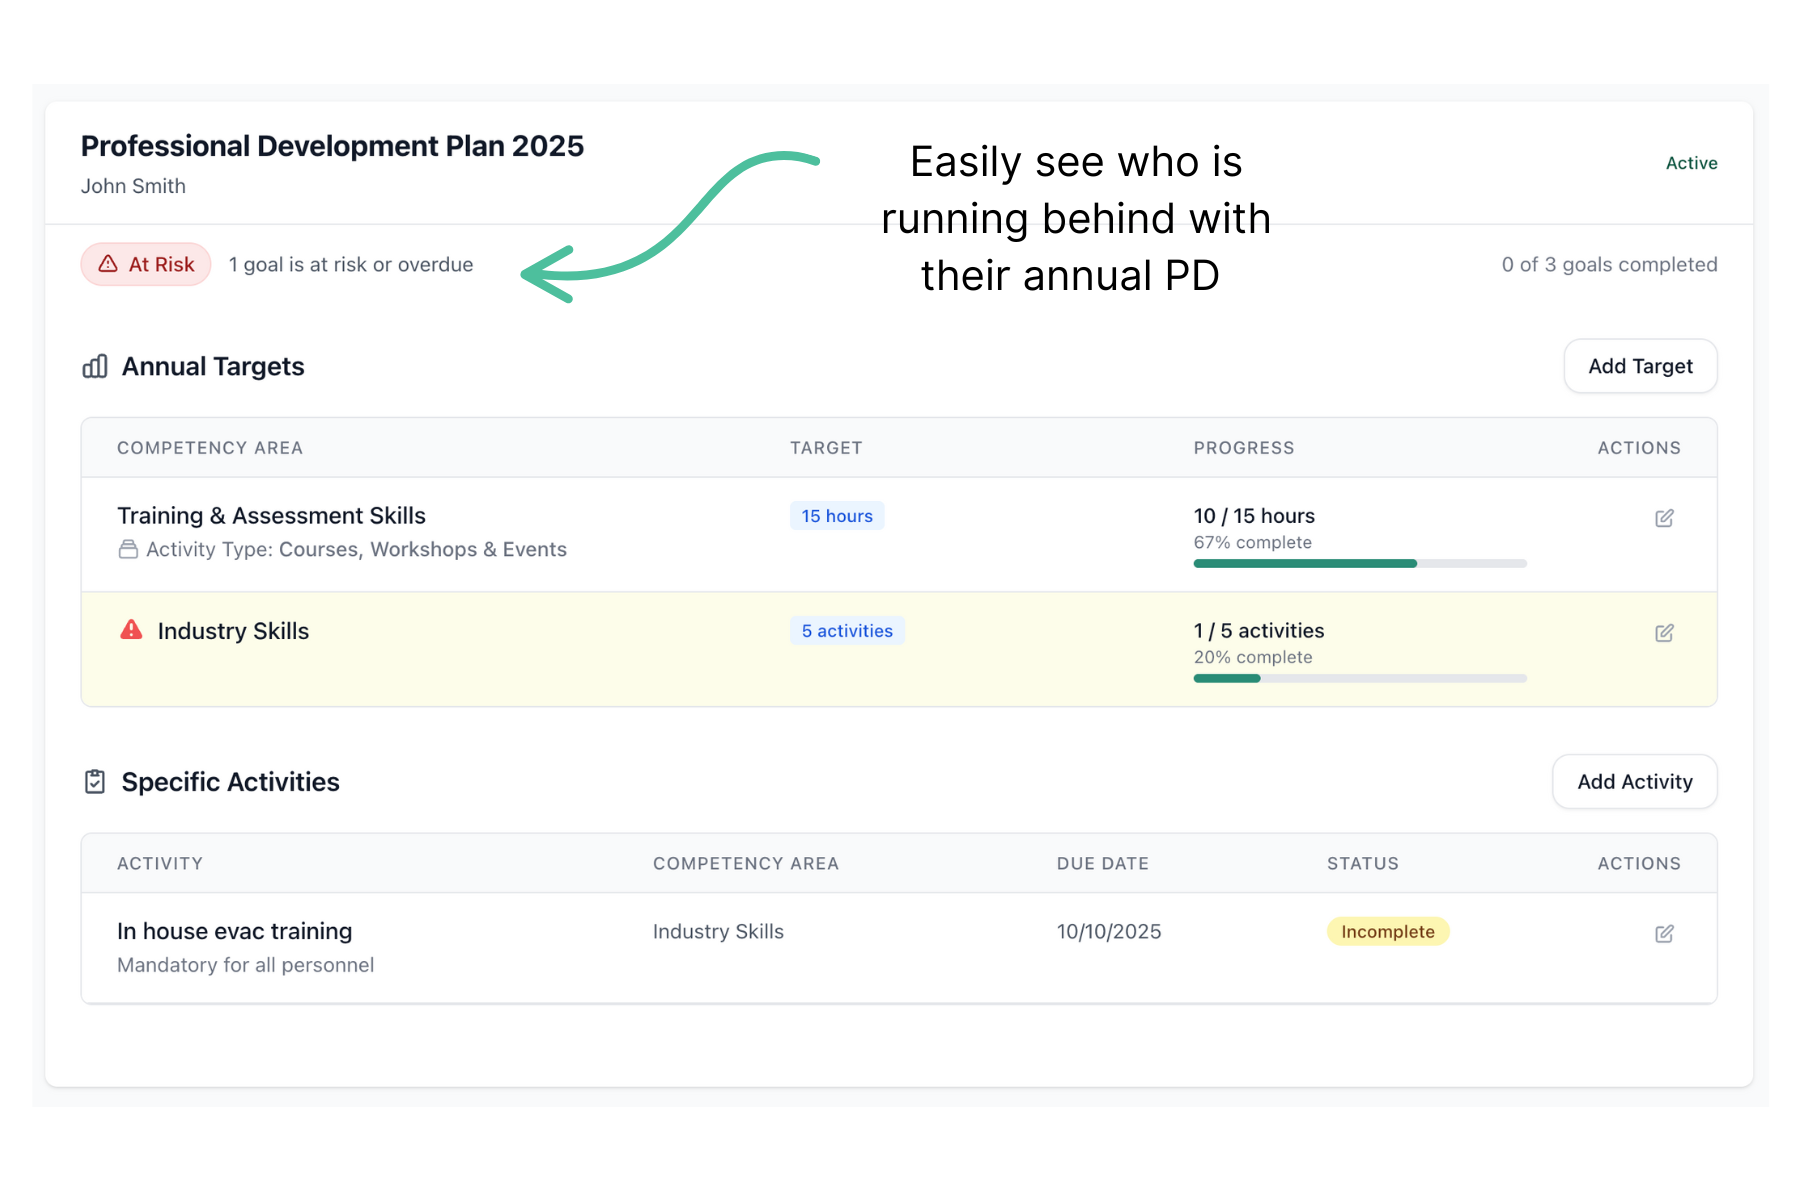Click the activity type icon under Training & Assessment Skills
Viewport: 1800px width, 1200px height.
[128, 549]
